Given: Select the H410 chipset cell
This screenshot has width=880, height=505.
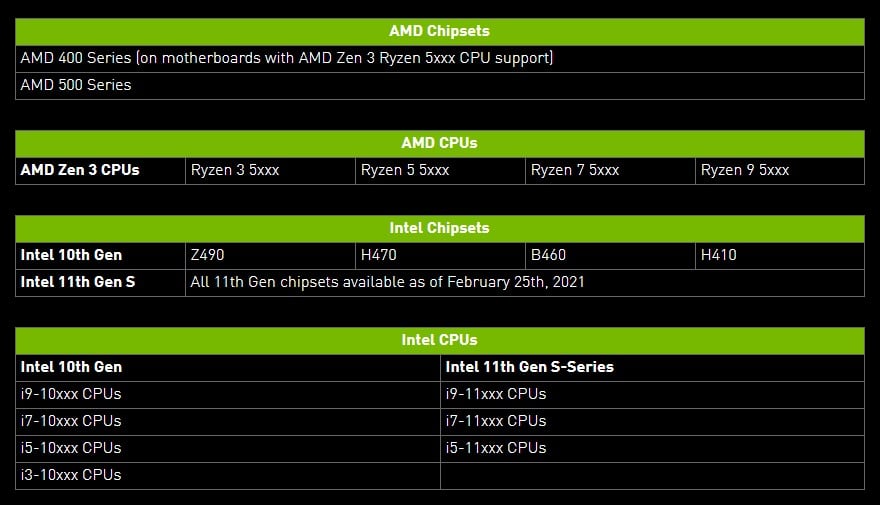Looking at the screenshot, I should tap(780, 255).
